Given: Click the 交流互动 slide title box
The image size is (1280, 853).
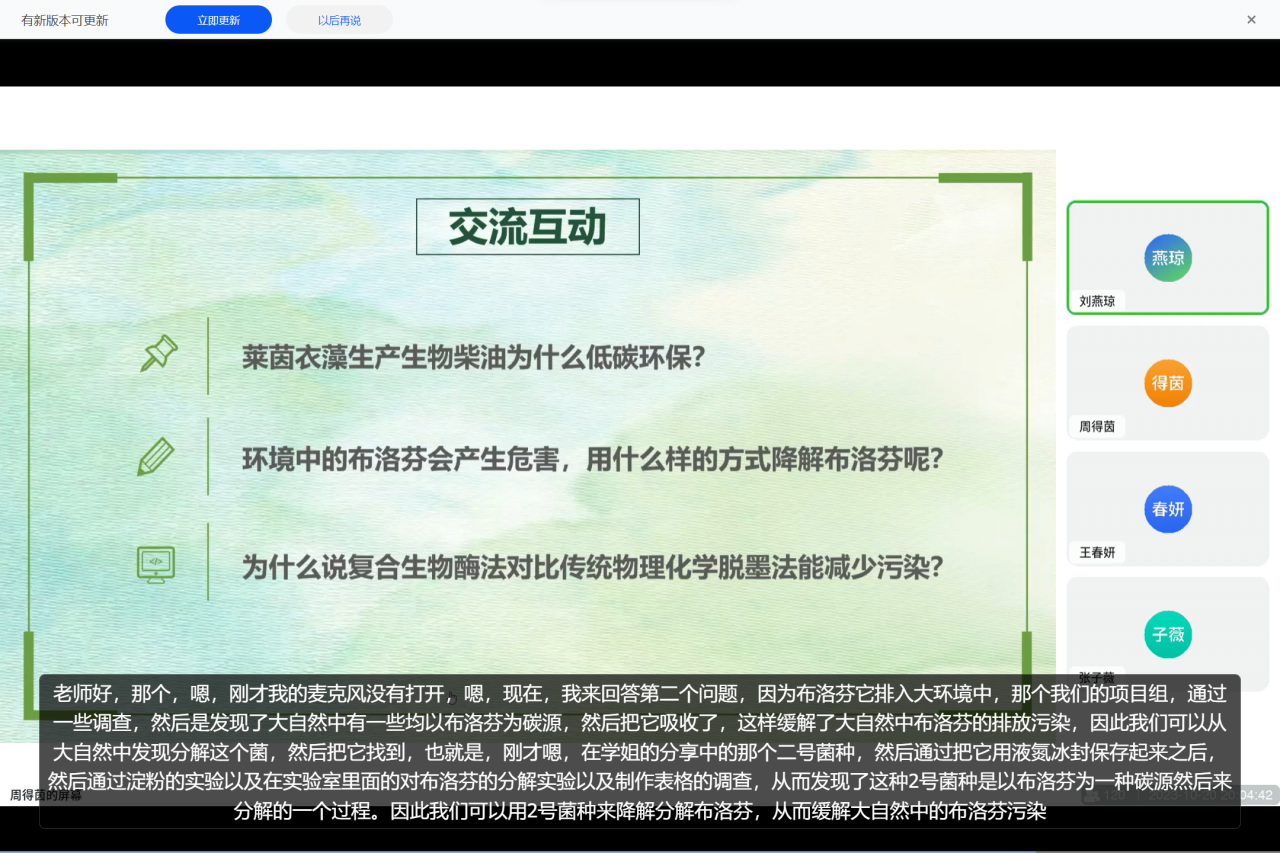Looking at the screenshot, I should coord(527,227).
